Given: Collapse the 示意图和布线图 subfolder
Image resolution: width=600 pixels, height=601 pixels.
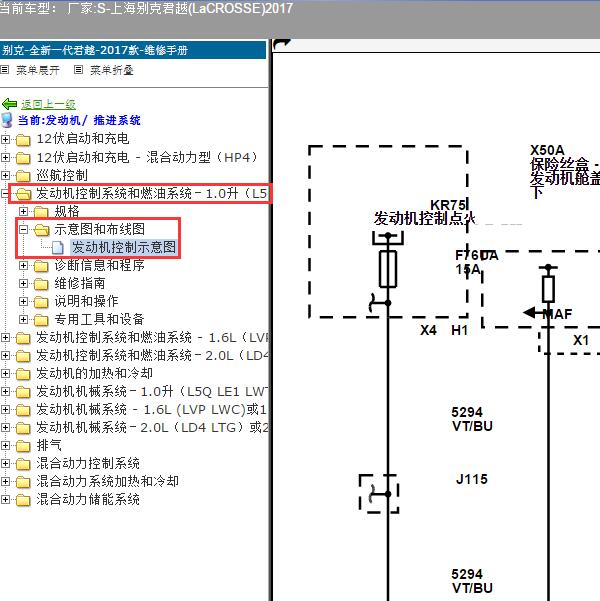Looking at the screenshot, I should (23, 229).
